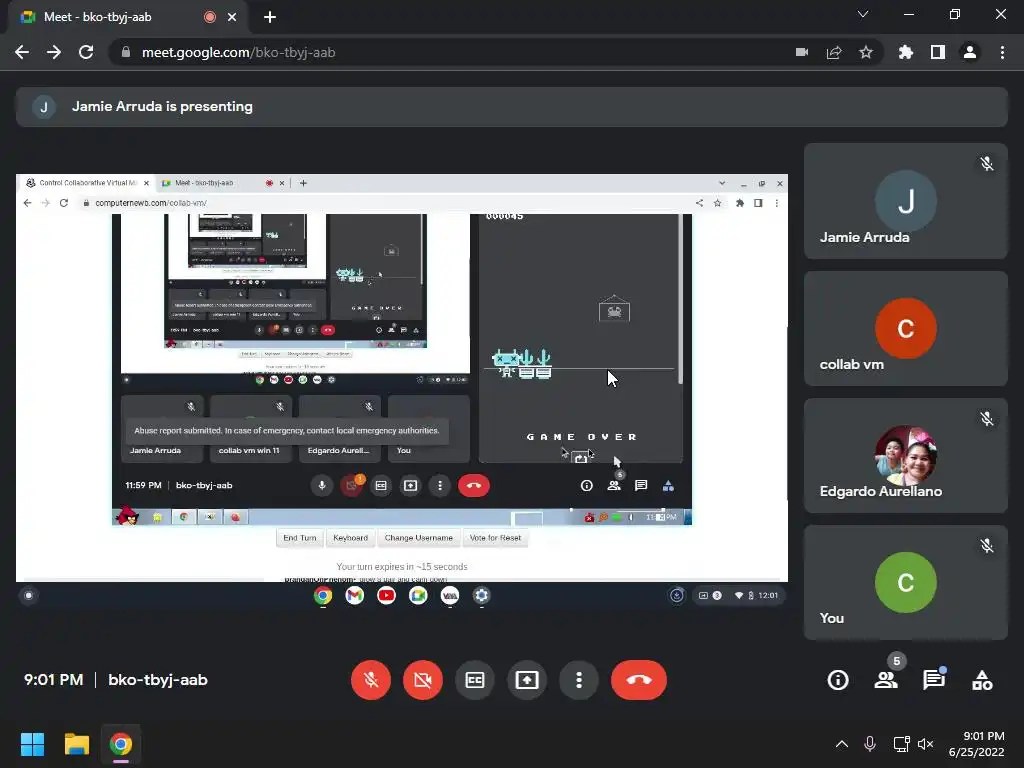This screenshot has width=1024, height=768.
Task: Click the taskbar microphone tray icon
Action: [870, 744]
